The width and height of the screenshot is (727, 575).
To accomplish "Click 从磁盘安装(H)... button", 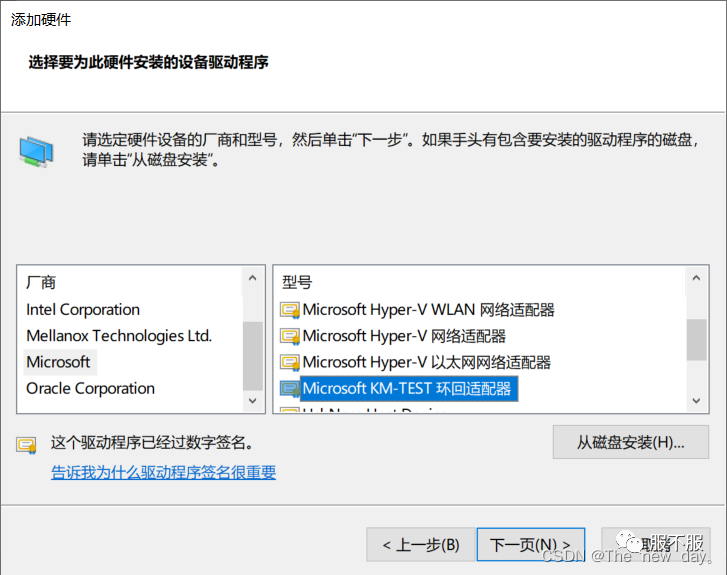I will pos(631,442).
